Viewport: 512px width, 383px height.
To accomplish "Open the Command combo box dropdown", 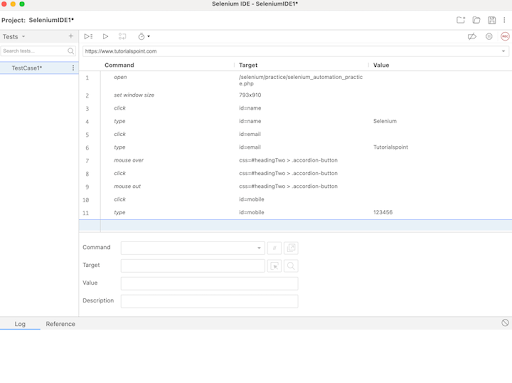I will pyautogui.click(x=259, y=248).
